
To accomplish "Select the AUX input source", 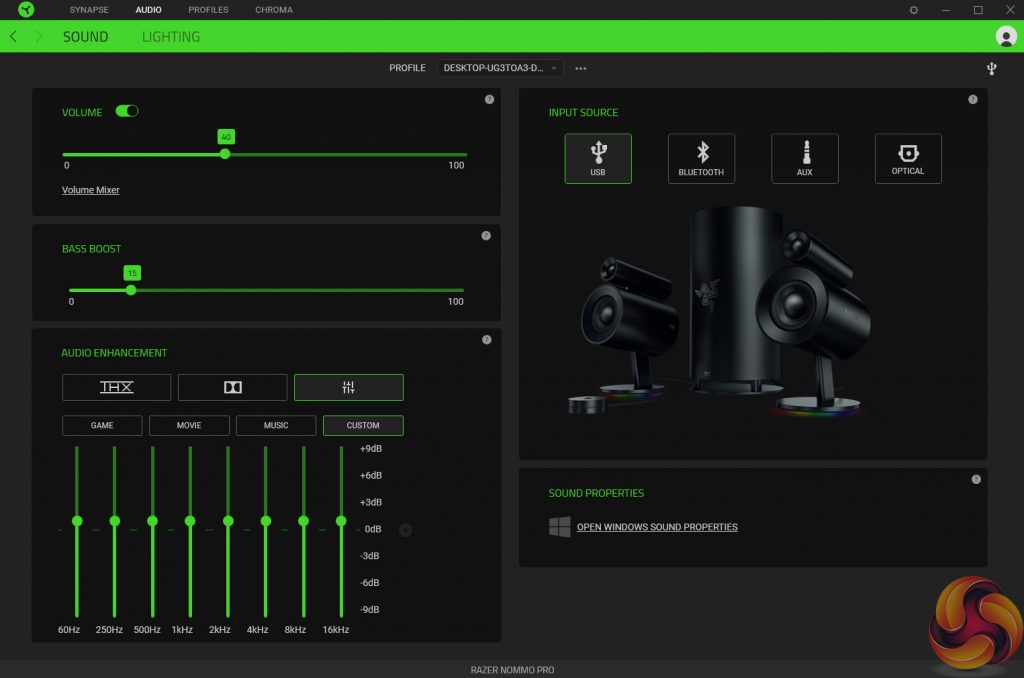I will 804,158.
